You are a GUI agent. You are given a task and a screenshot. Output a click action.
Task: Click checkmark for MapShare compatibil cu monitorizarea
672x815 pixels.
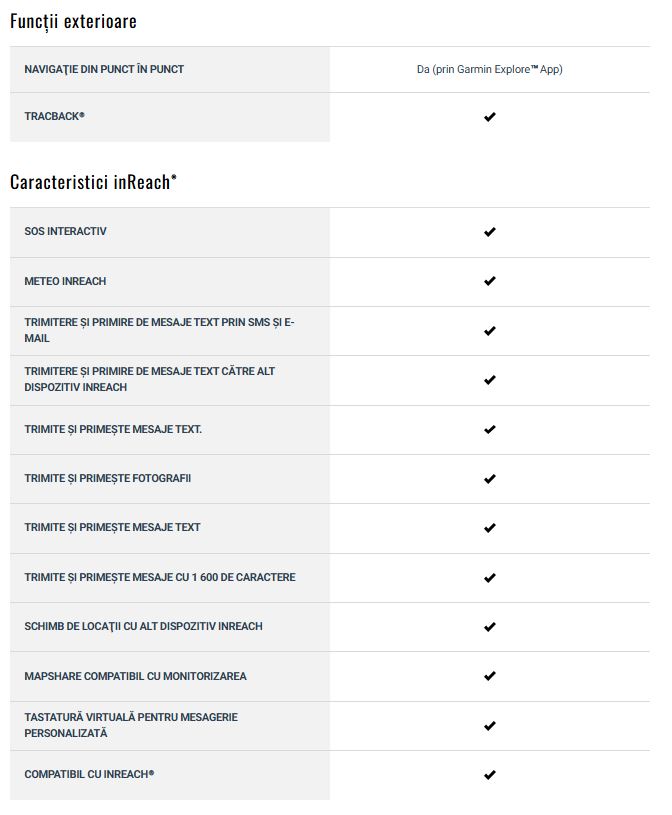tap(489, 676)
